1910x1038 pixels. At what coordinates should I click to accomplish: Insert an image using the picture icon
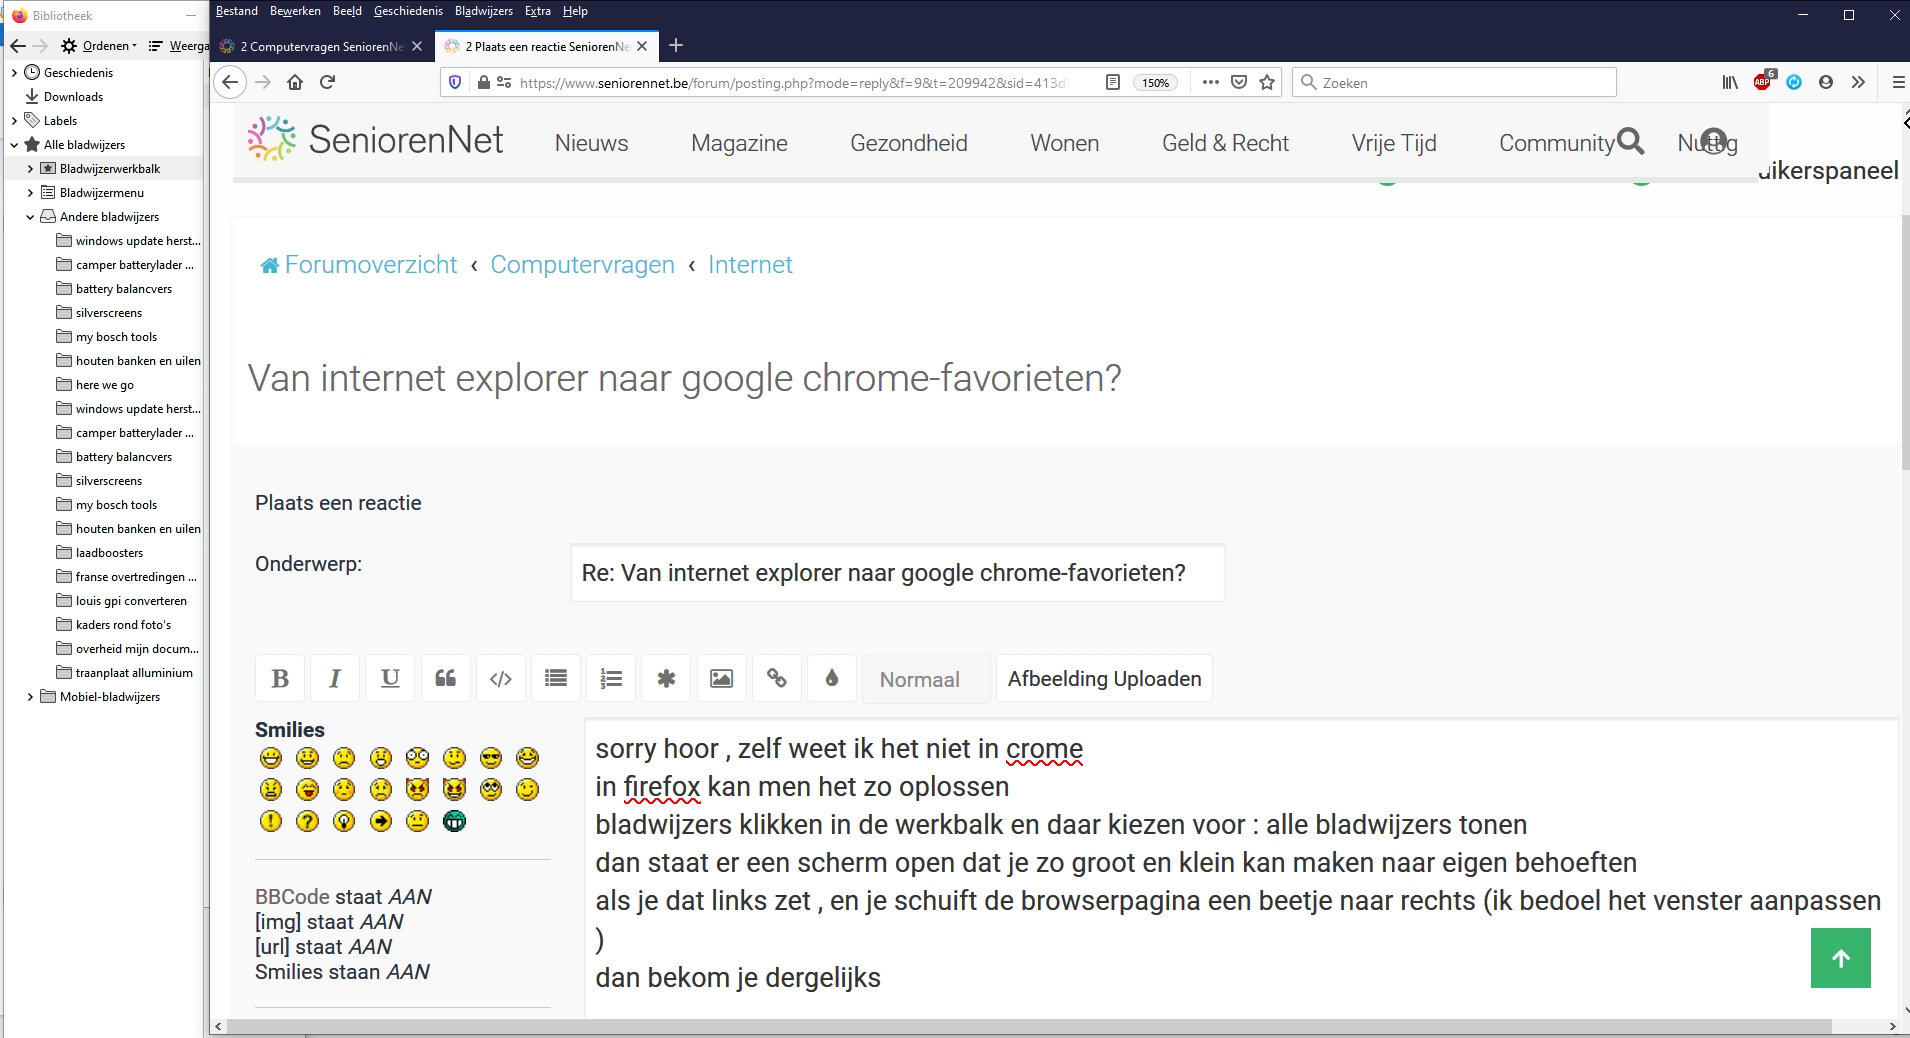721,679
